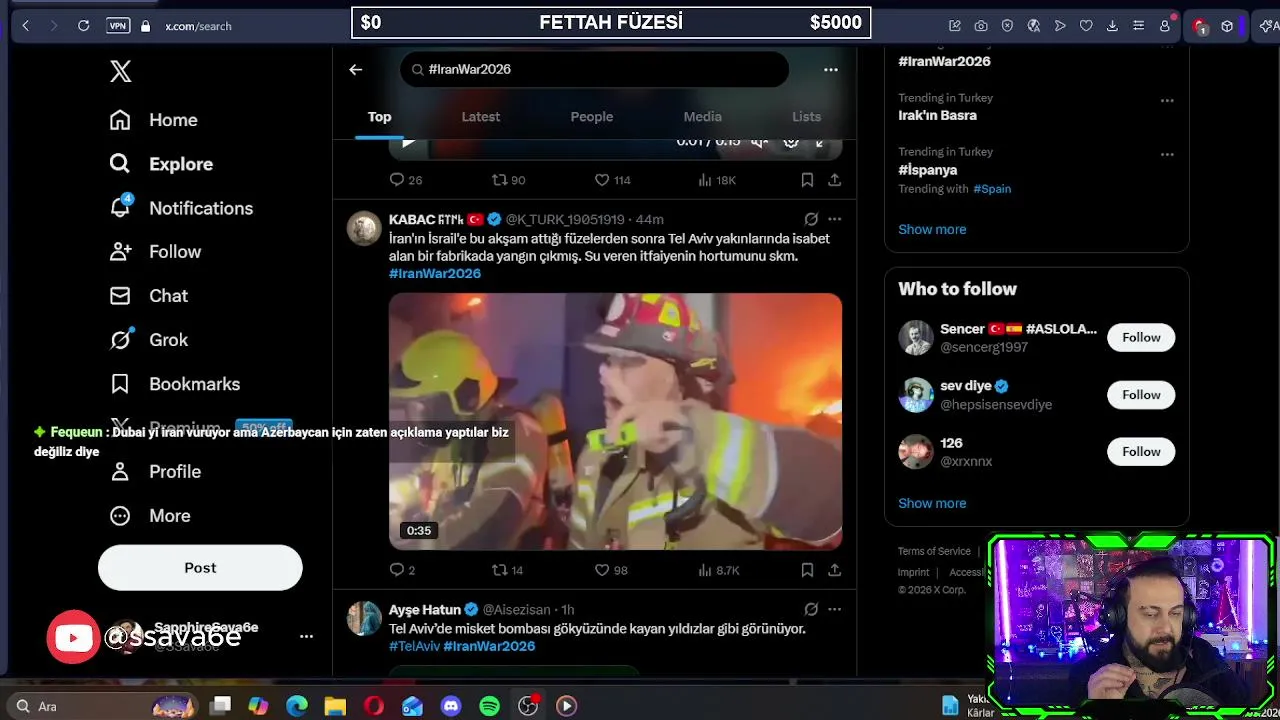Image resolution: width=1280 pixels, height=720 pixels.
Task: Open Notifications in the sidebar
Action: (x=181, y=208)
